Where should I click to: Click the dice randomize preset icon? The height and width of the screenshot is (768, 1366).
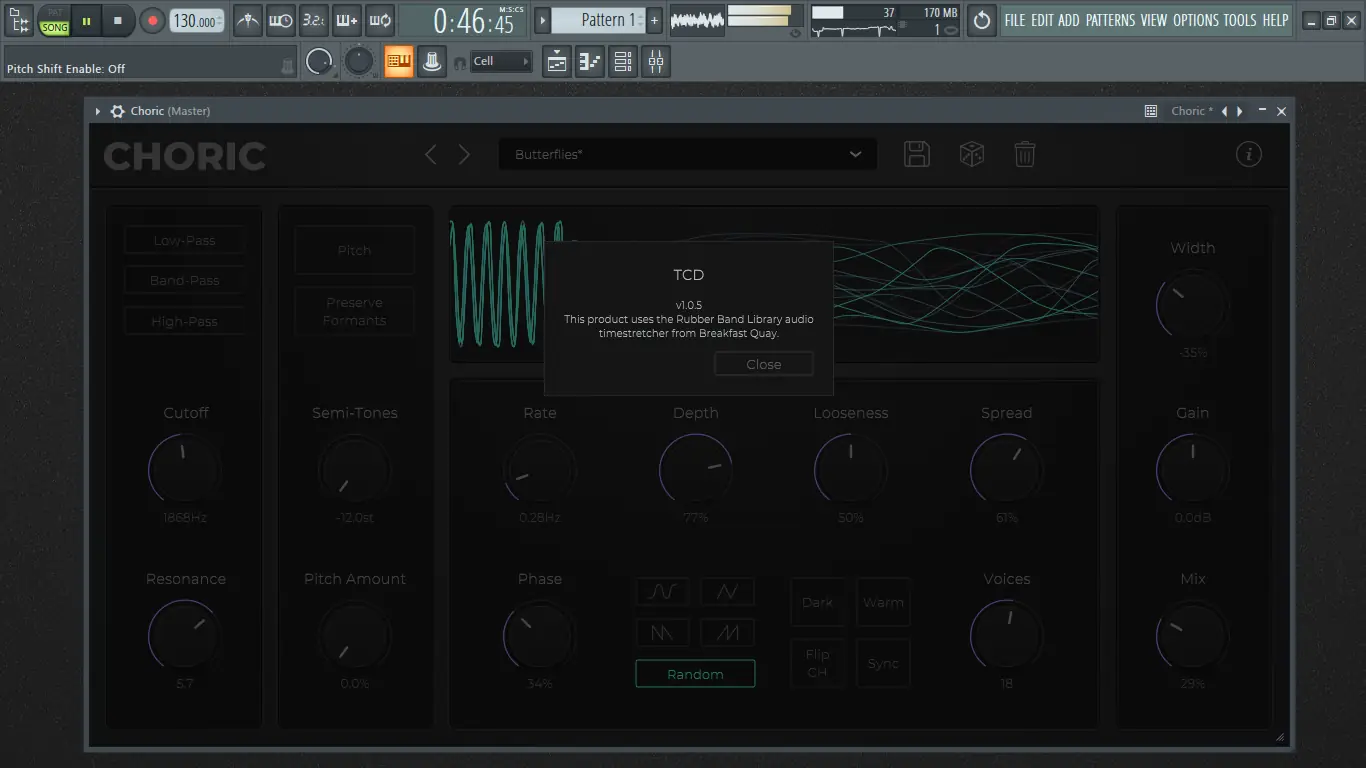coord(971,154)
